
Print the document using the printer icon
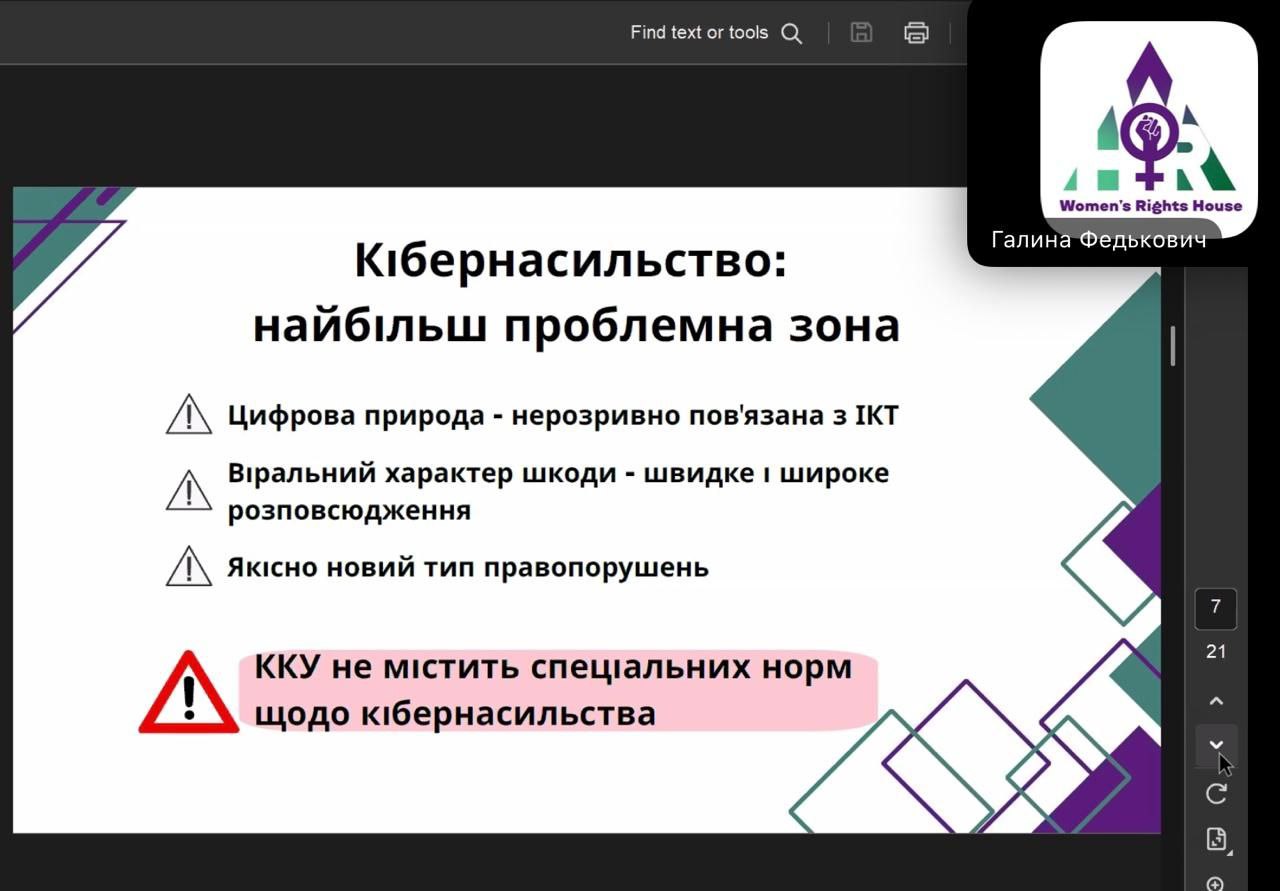(916, 33)
